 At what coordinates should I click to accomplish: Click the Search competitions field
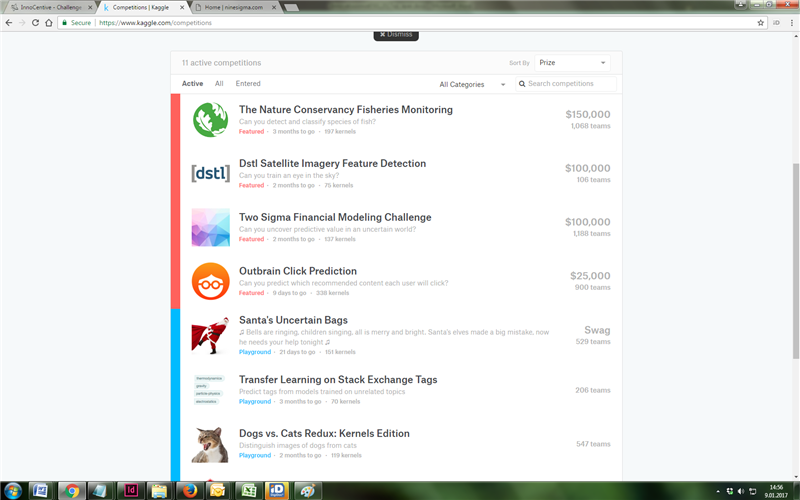tap(570, 84)
